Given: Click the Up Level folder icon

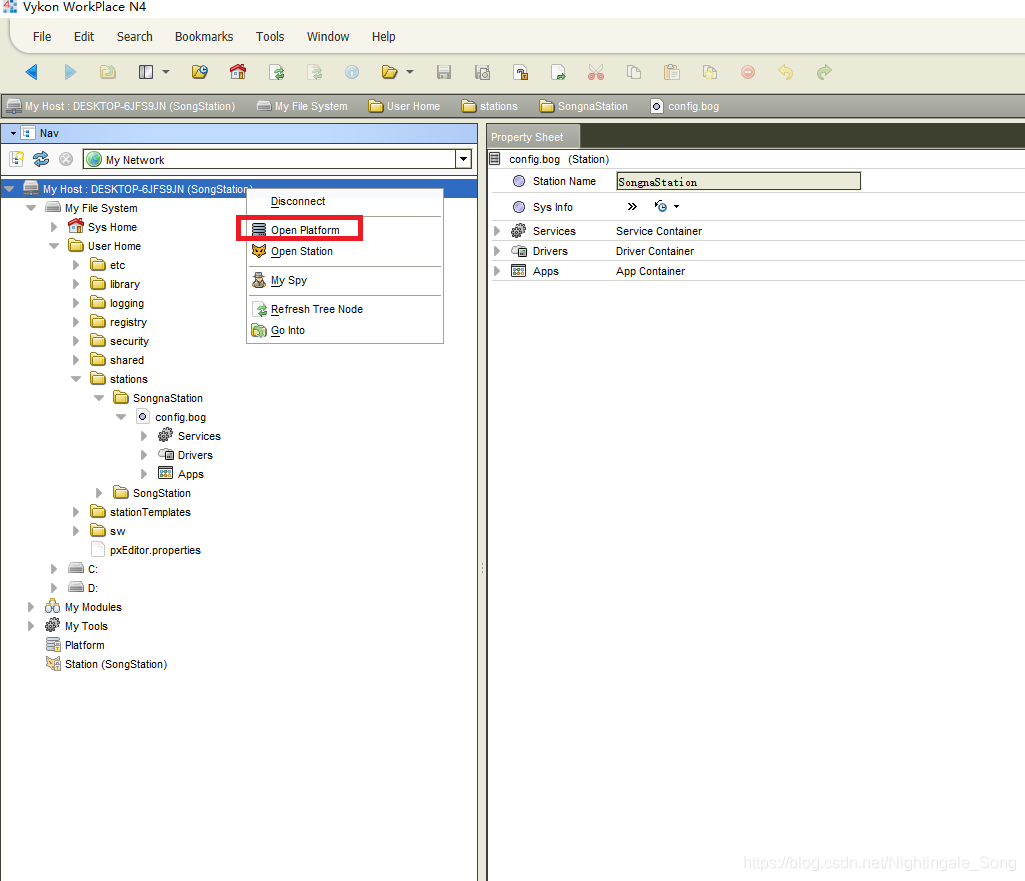Looking at the screenshot, I should click(x=108, y=72).
